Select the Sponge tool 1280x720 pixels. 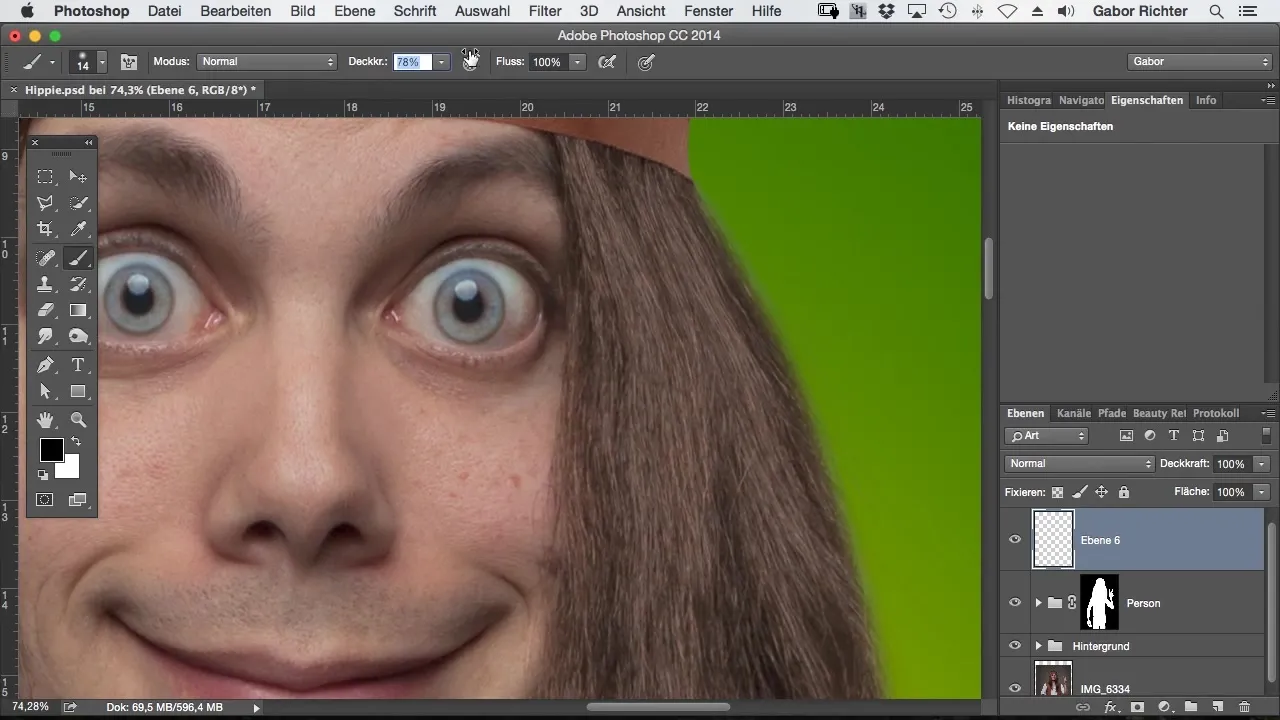[x=78, y=337]
